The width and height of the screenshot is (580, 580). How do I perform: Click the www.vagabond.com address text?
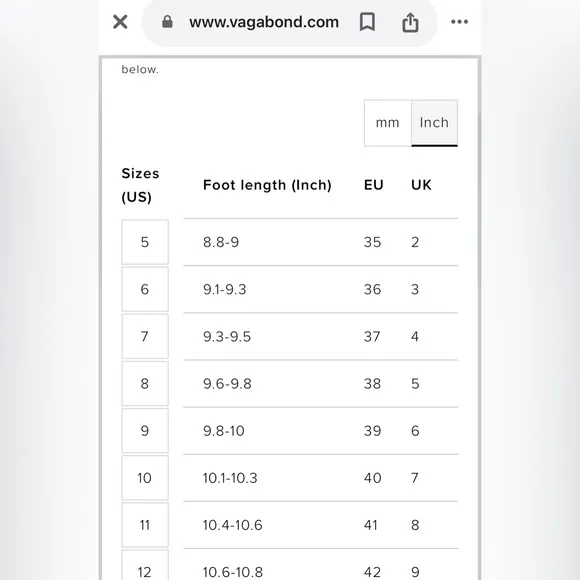pyautogui.click(x=264, y=22)
